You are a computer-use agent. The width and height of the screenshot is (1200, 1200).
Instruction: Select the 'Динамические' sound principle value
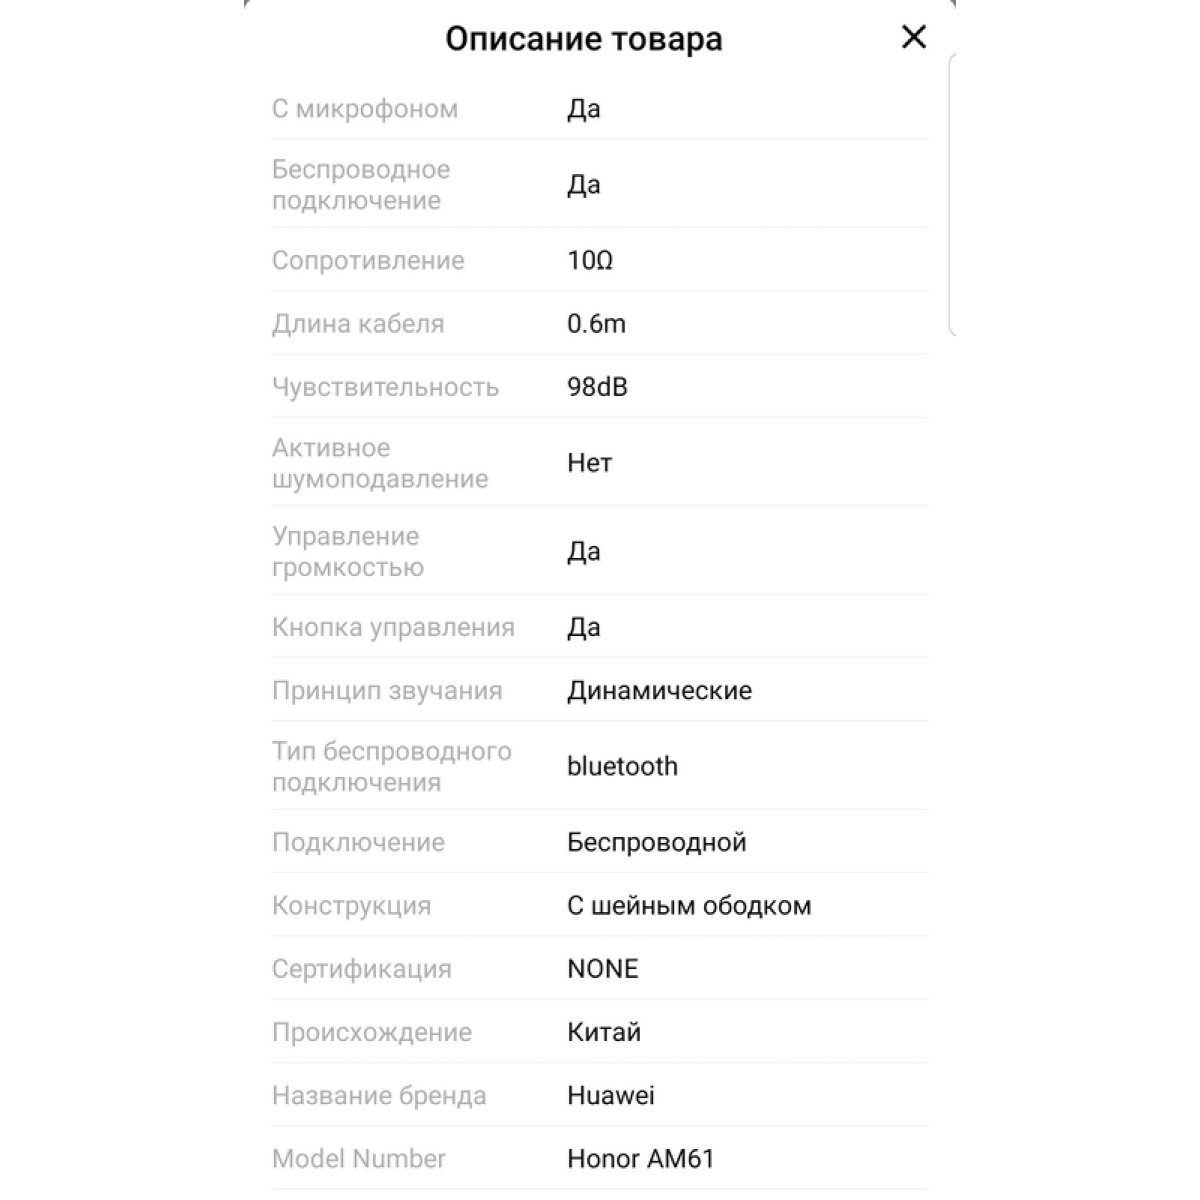tap(659, 691)
